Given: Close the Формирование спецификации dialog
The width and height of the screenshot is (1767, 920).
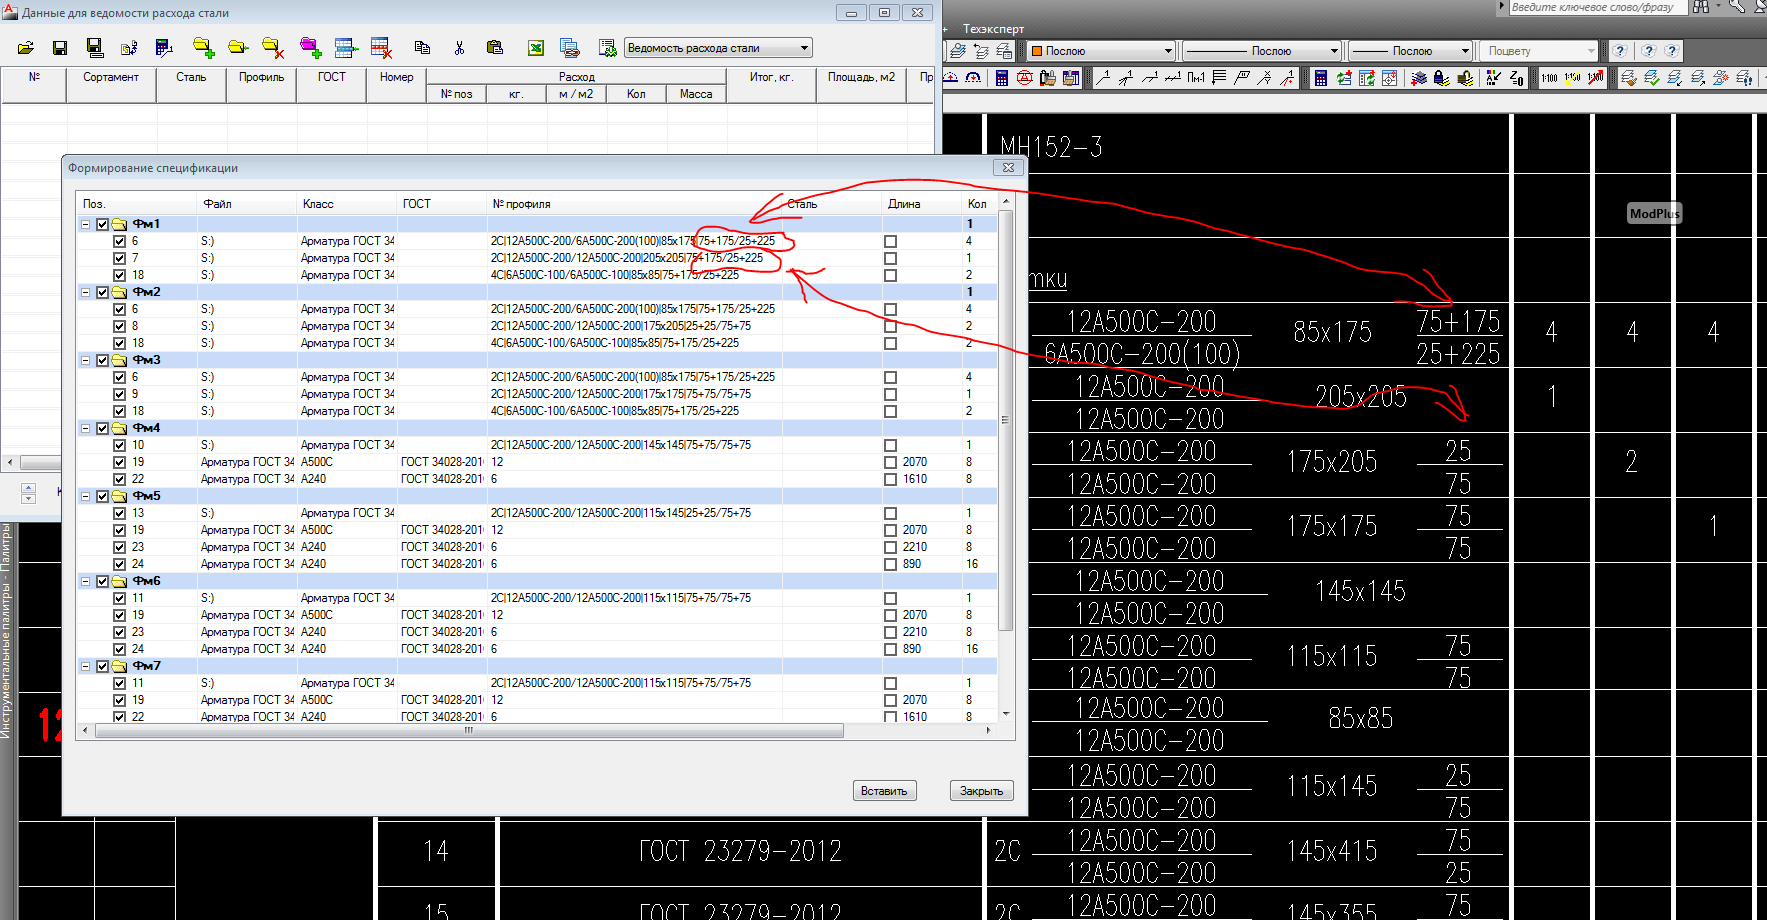Looking at the screenshot, I should (1008, 168).
